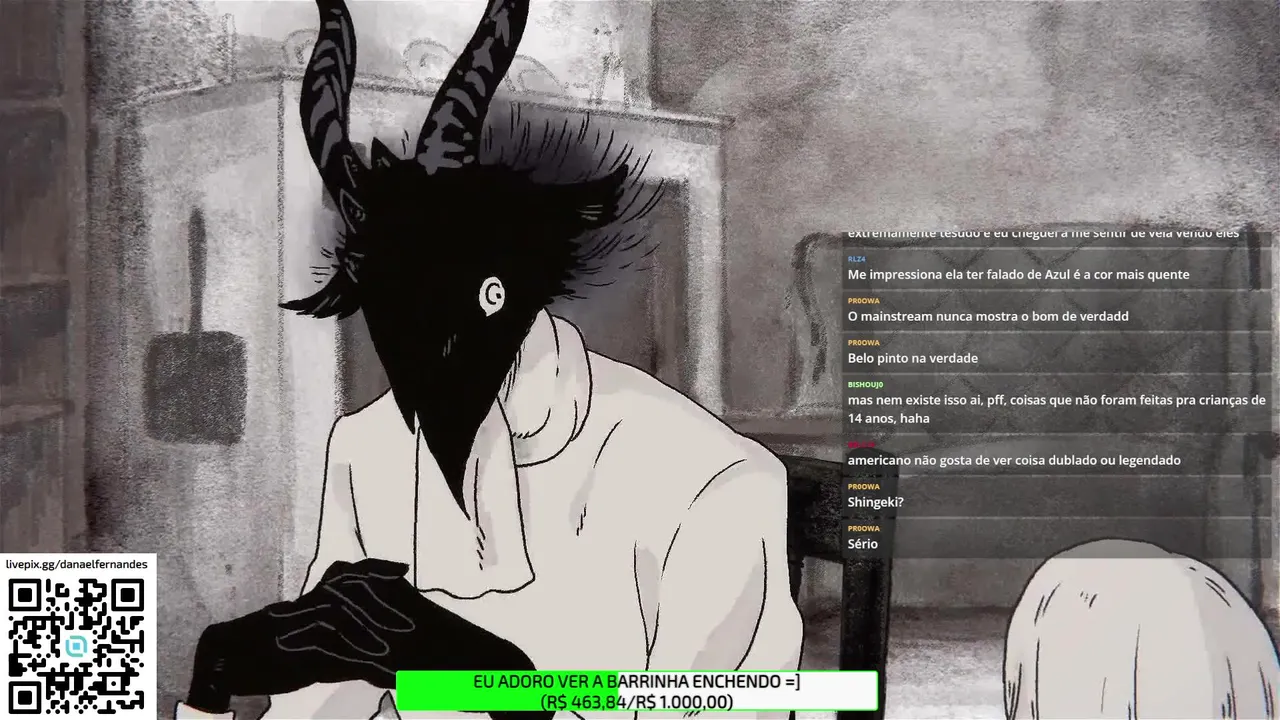Select message "O mainstream nunca mostra o bom de verdadd"
The image size is (1280, 720).
coord(988,316)
